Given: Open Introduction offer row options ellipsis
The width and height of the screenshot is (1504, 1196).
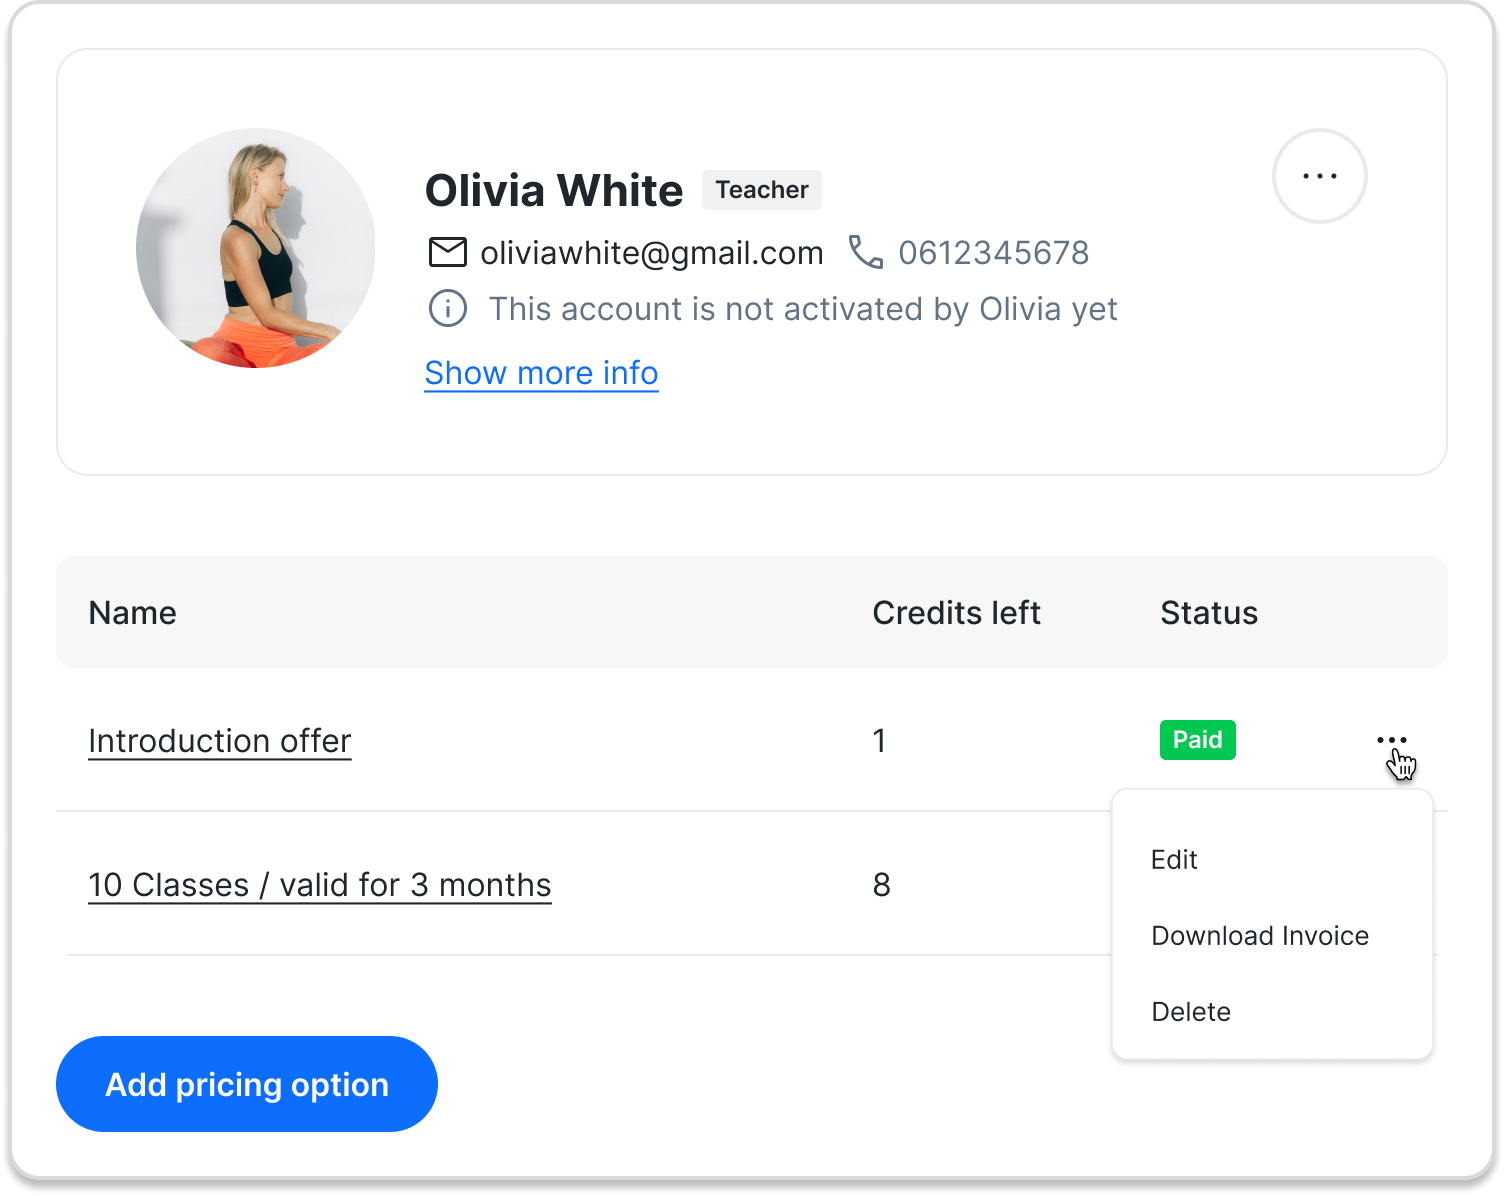Looking at the screenshot, I should (x=1391, y=740).
